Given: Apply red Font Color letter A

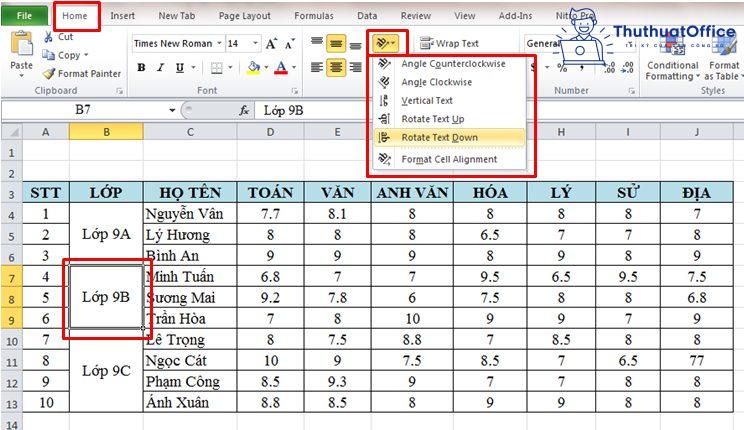Looking at the screenshot, I should click(x=281, y=67).
